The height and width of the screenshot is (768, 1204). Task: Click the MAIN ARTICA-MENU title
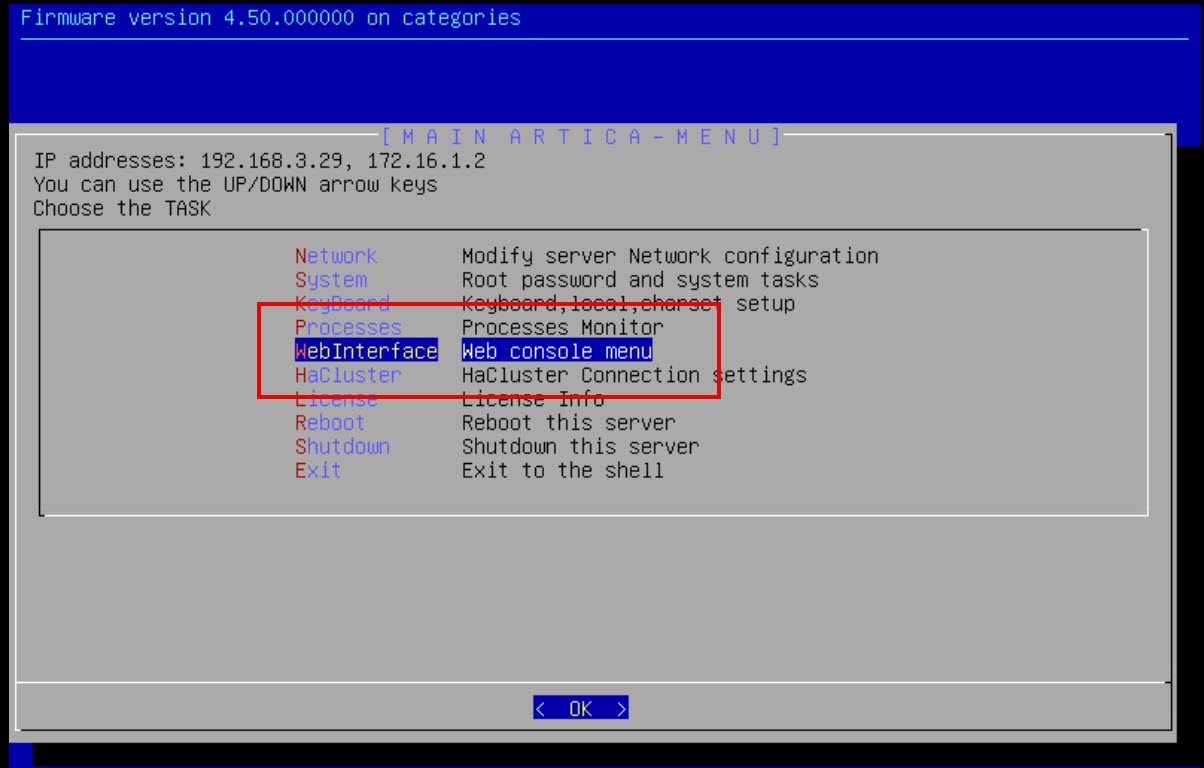click(581, 136)
